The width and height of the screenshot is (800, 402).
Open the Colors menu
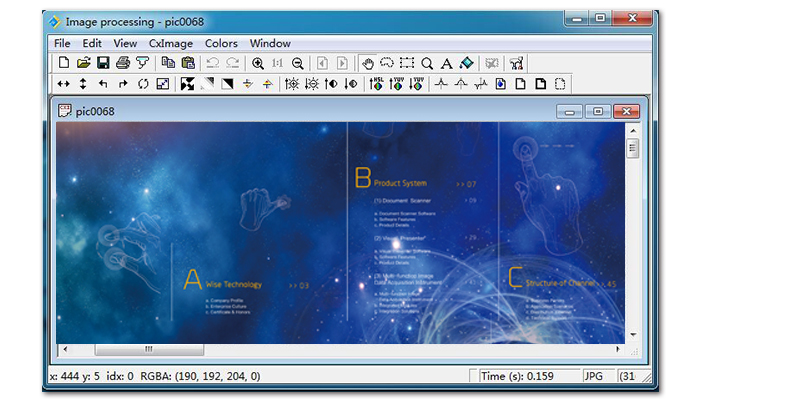[x=221, y=43]
